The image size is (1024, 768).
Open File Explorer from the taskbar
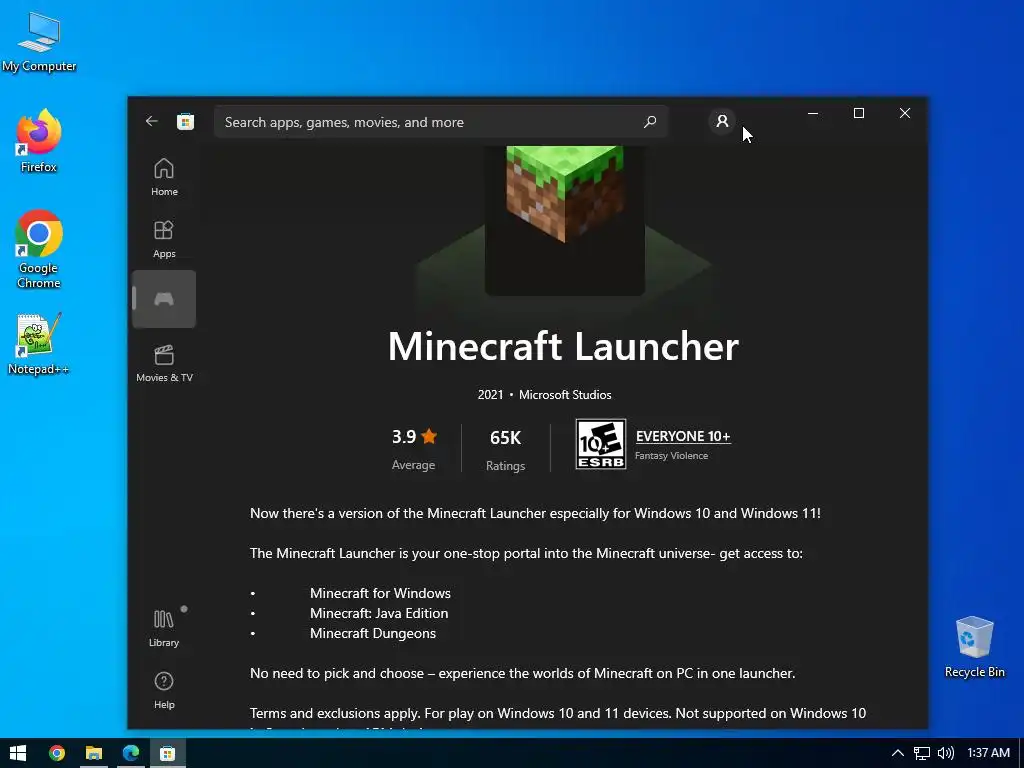click(93, 753)
